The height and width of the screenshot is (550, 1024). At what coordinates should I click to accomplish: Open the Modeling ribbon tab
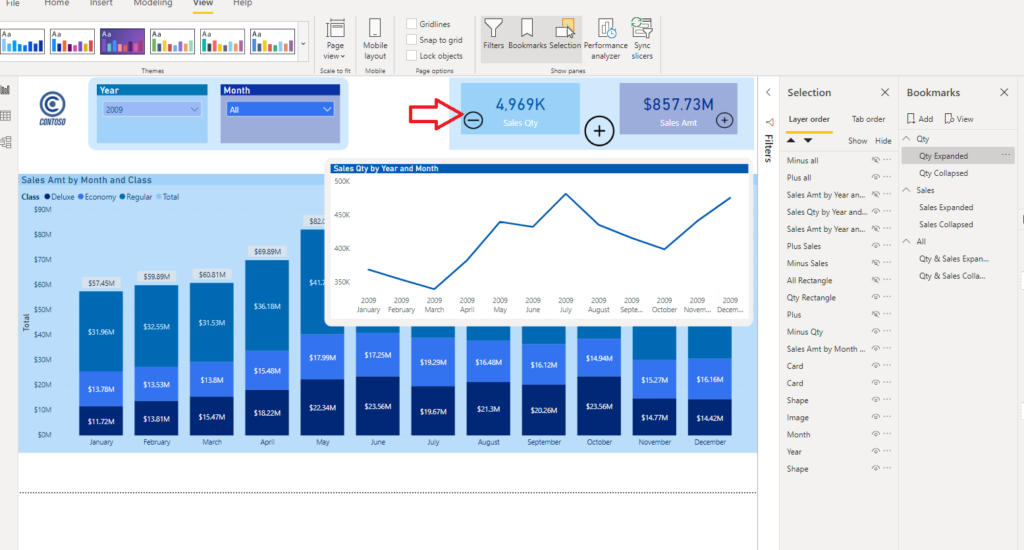point(153,3)
